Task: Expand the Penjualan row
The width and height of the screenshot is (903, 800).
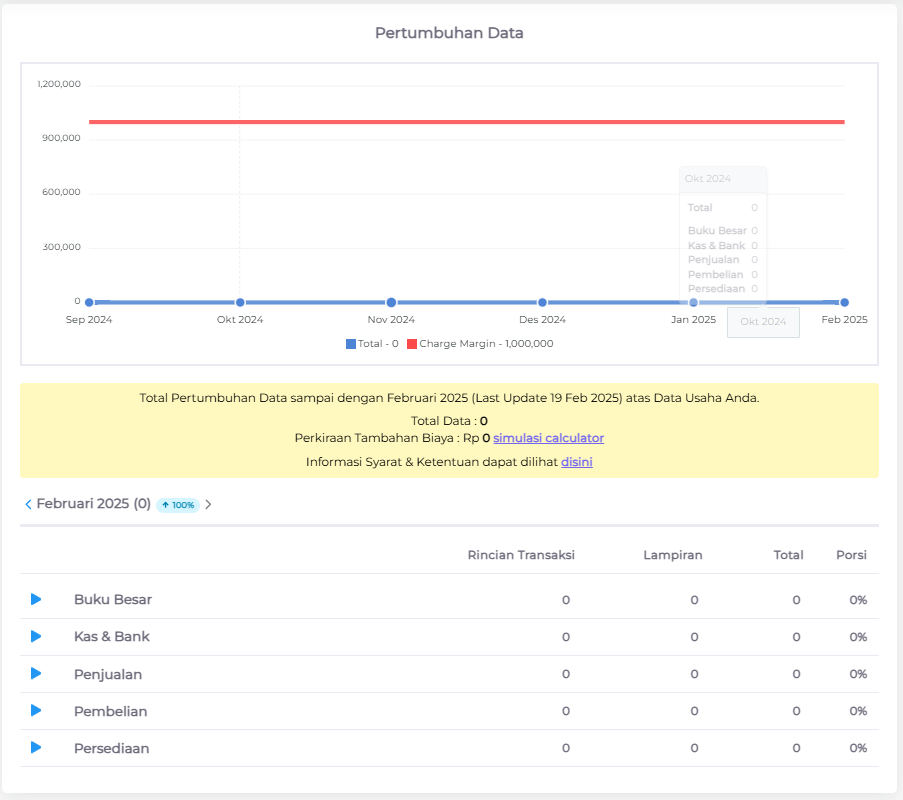Action: click(x=36, y=674)
